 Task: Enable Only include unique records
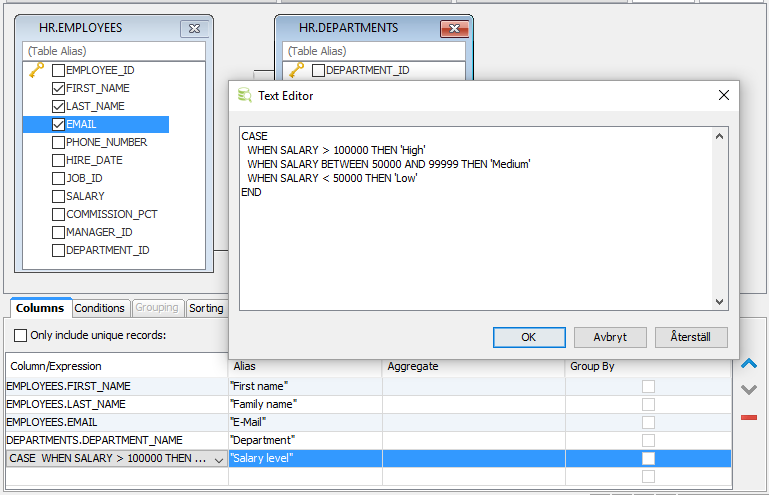[x=21, y=335]
